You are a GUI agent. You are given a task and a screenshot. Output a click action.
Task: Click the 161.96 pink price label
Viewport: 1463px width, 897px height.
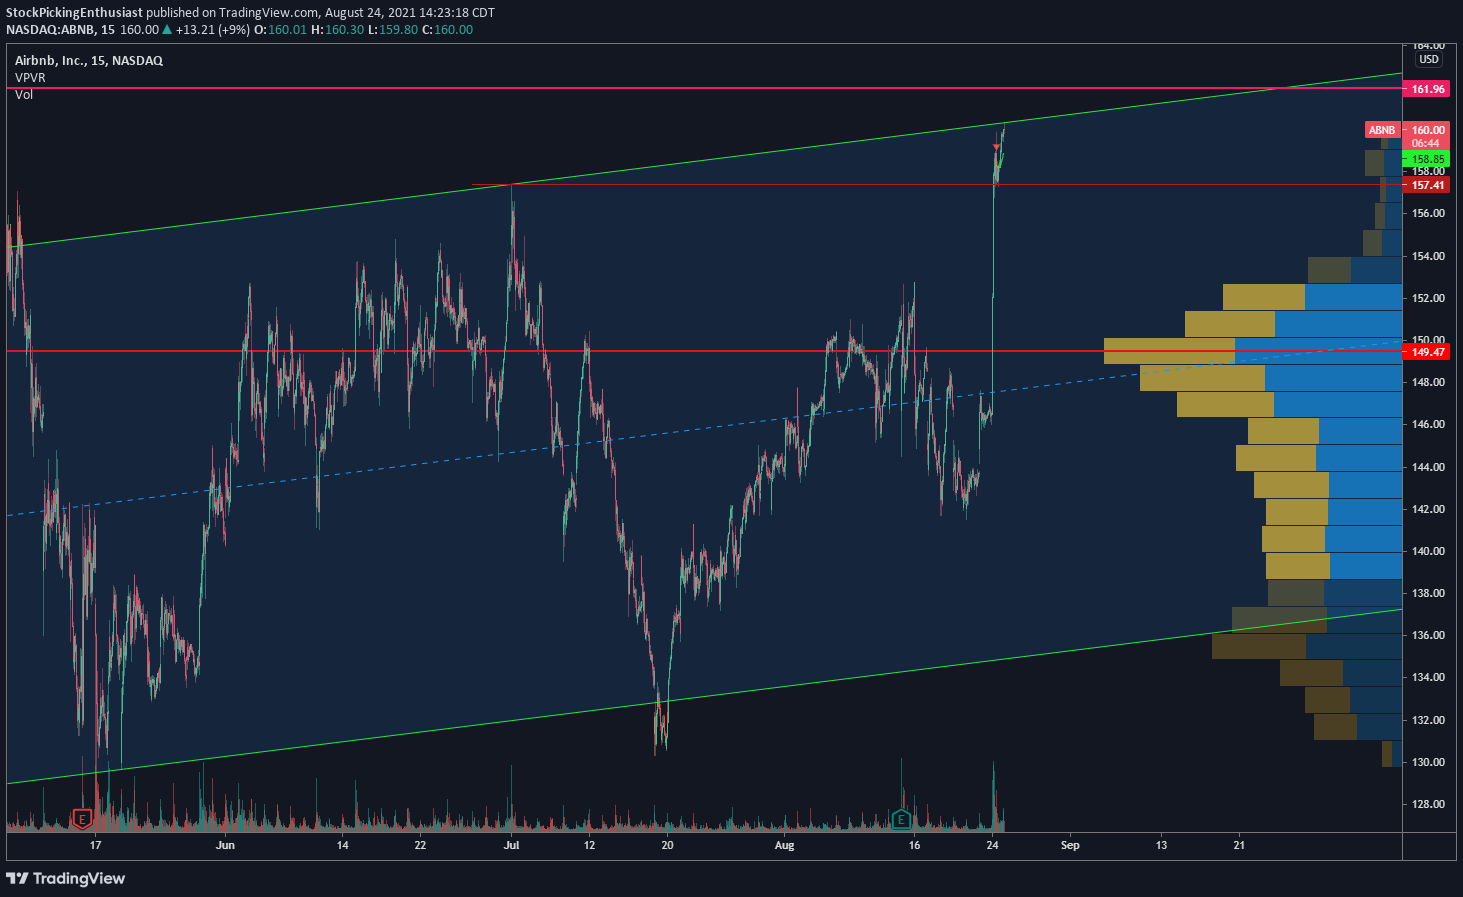coord(1428,89)
